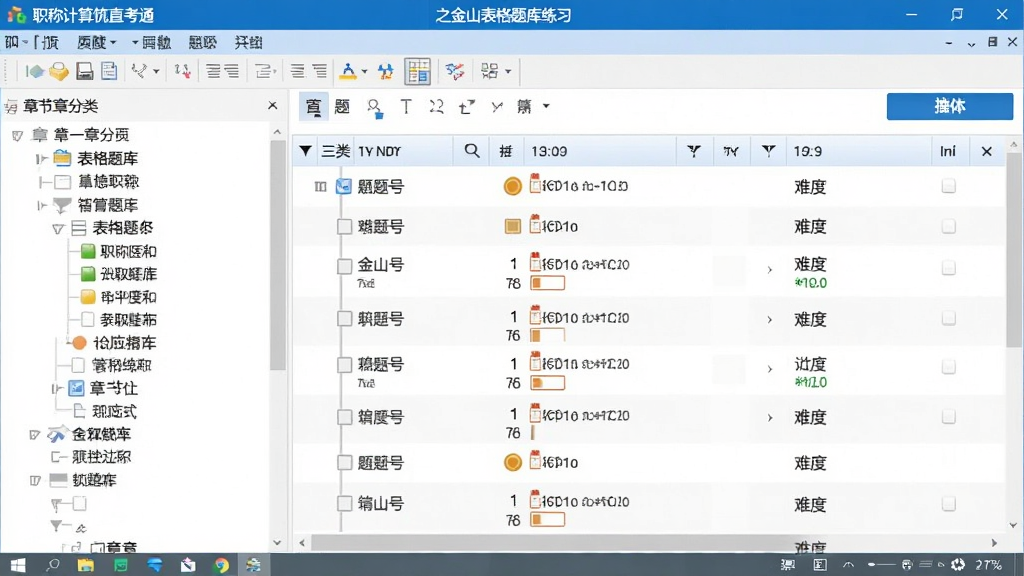Click the orange progress bar in 锖山号 row
Image resolution: width=1024 pixels, height=576 pixels.
coord(547,520)
